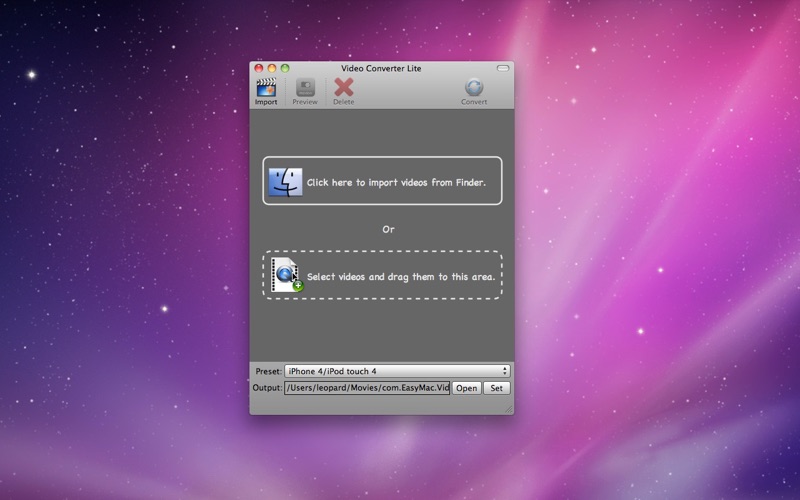Click the 'Output:' label
800x500 pixels.
click(267, 388)
